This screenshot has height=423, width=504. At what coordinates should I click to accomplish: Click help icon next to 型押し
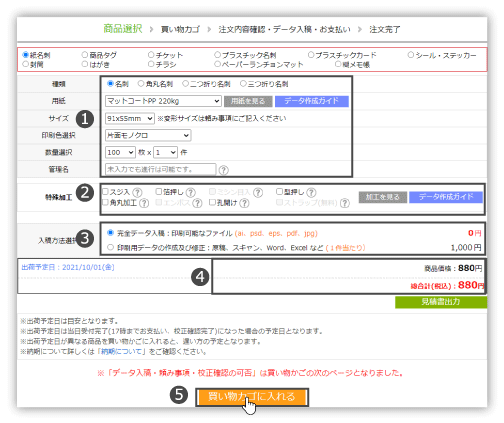pos(311,192)
